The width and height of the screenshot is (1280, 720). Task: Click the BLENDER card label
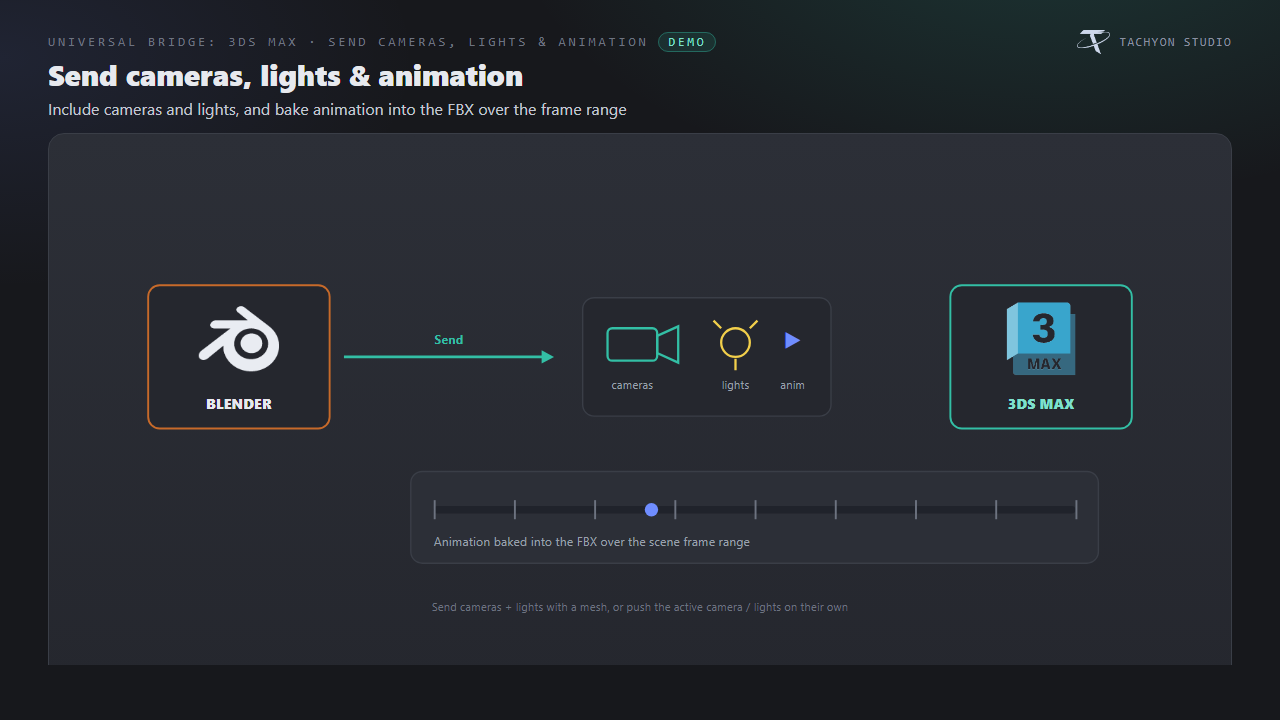239,404
